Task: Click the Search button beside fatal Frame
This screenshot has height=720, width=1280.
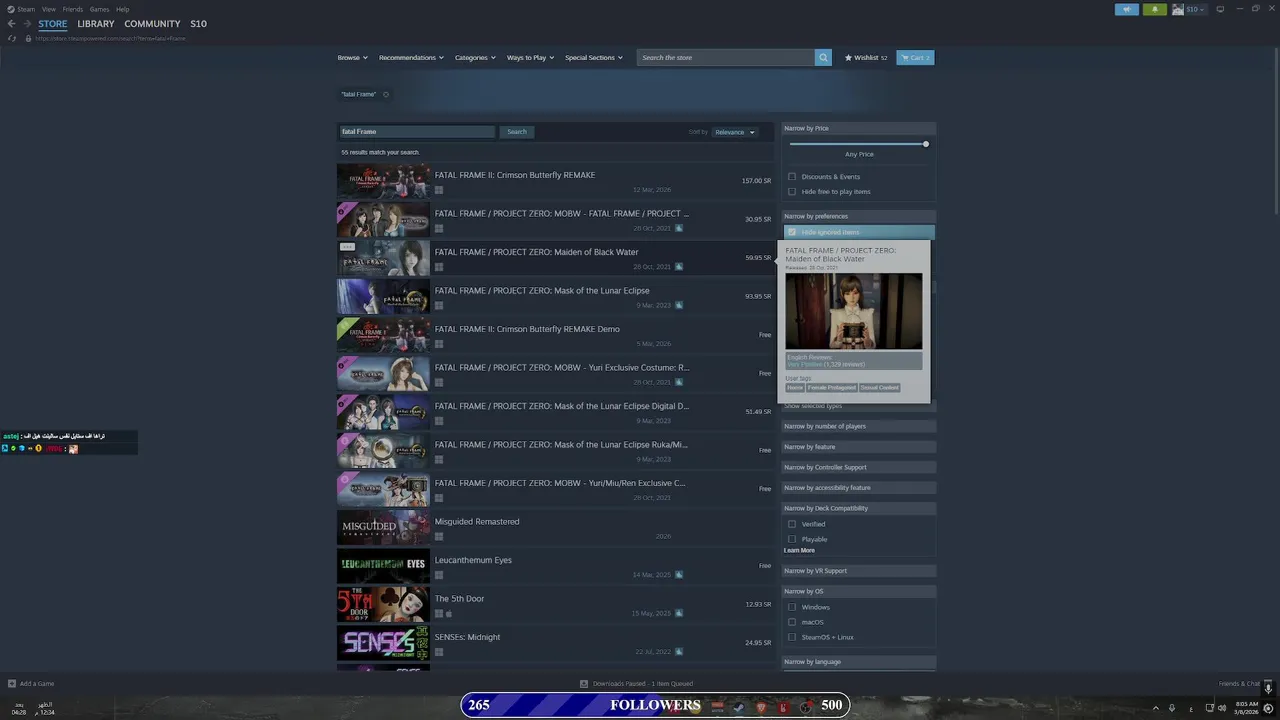Action: click(517, 132)
